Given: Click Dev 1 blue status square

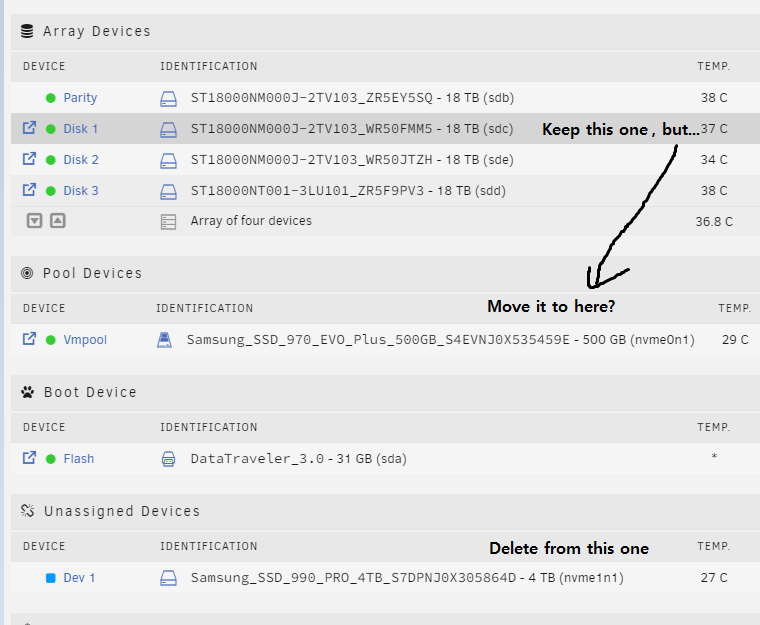Looking at the screenshot, I should point(50,578).
